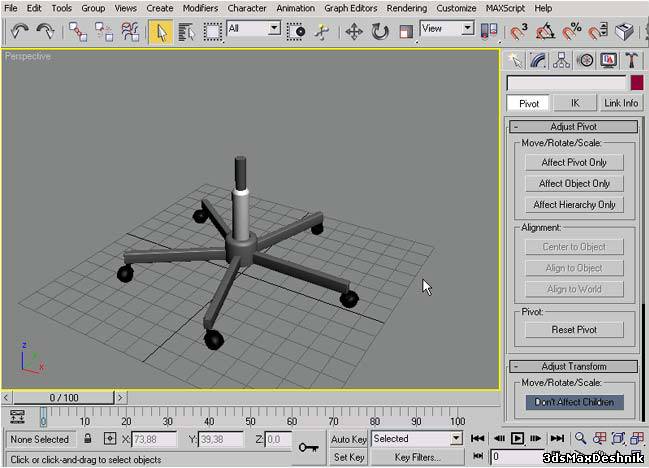Select the Select and Link tool
This screenshot has width=649, height=468.
click(77, 31)
